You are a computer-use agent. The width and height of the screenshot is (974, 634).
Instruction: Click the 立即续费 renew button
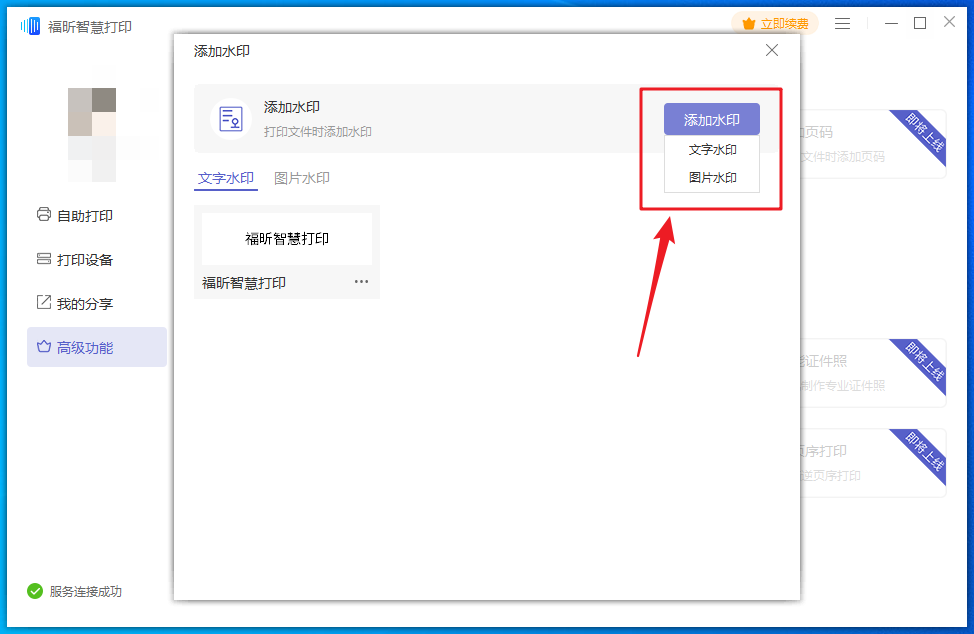click(x=775, y=23)
